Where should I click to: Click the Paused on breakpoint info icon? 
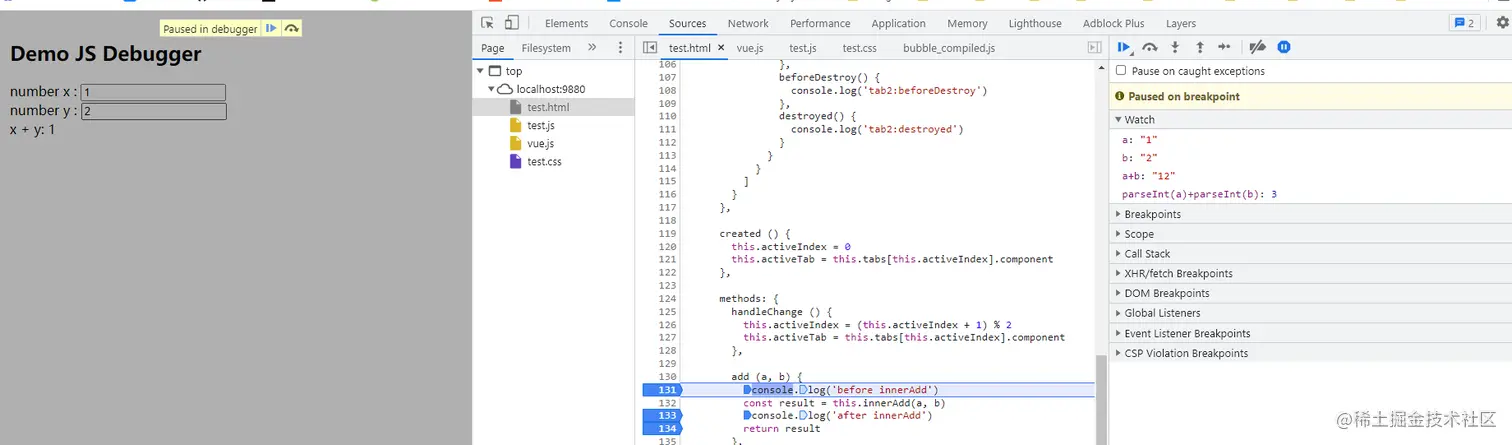click(x=1120, y=97)
